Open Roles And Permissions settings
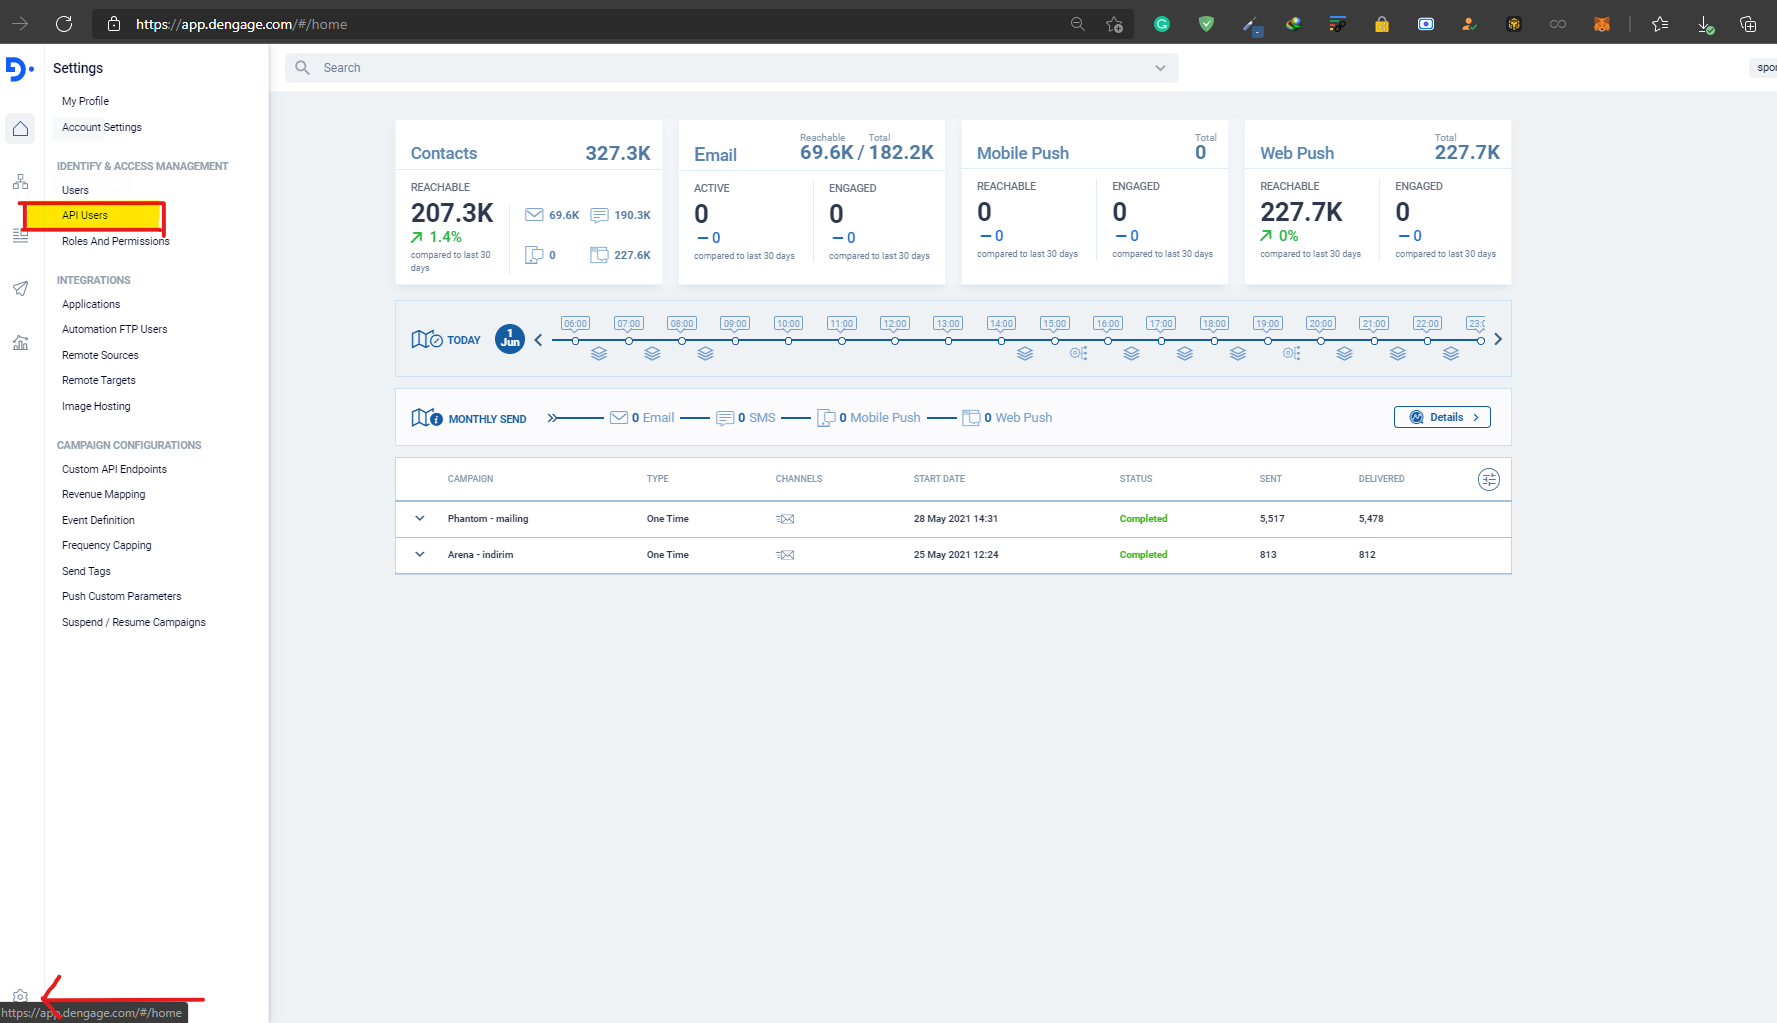The image size is (1777, 1023). tap(114, 241)
